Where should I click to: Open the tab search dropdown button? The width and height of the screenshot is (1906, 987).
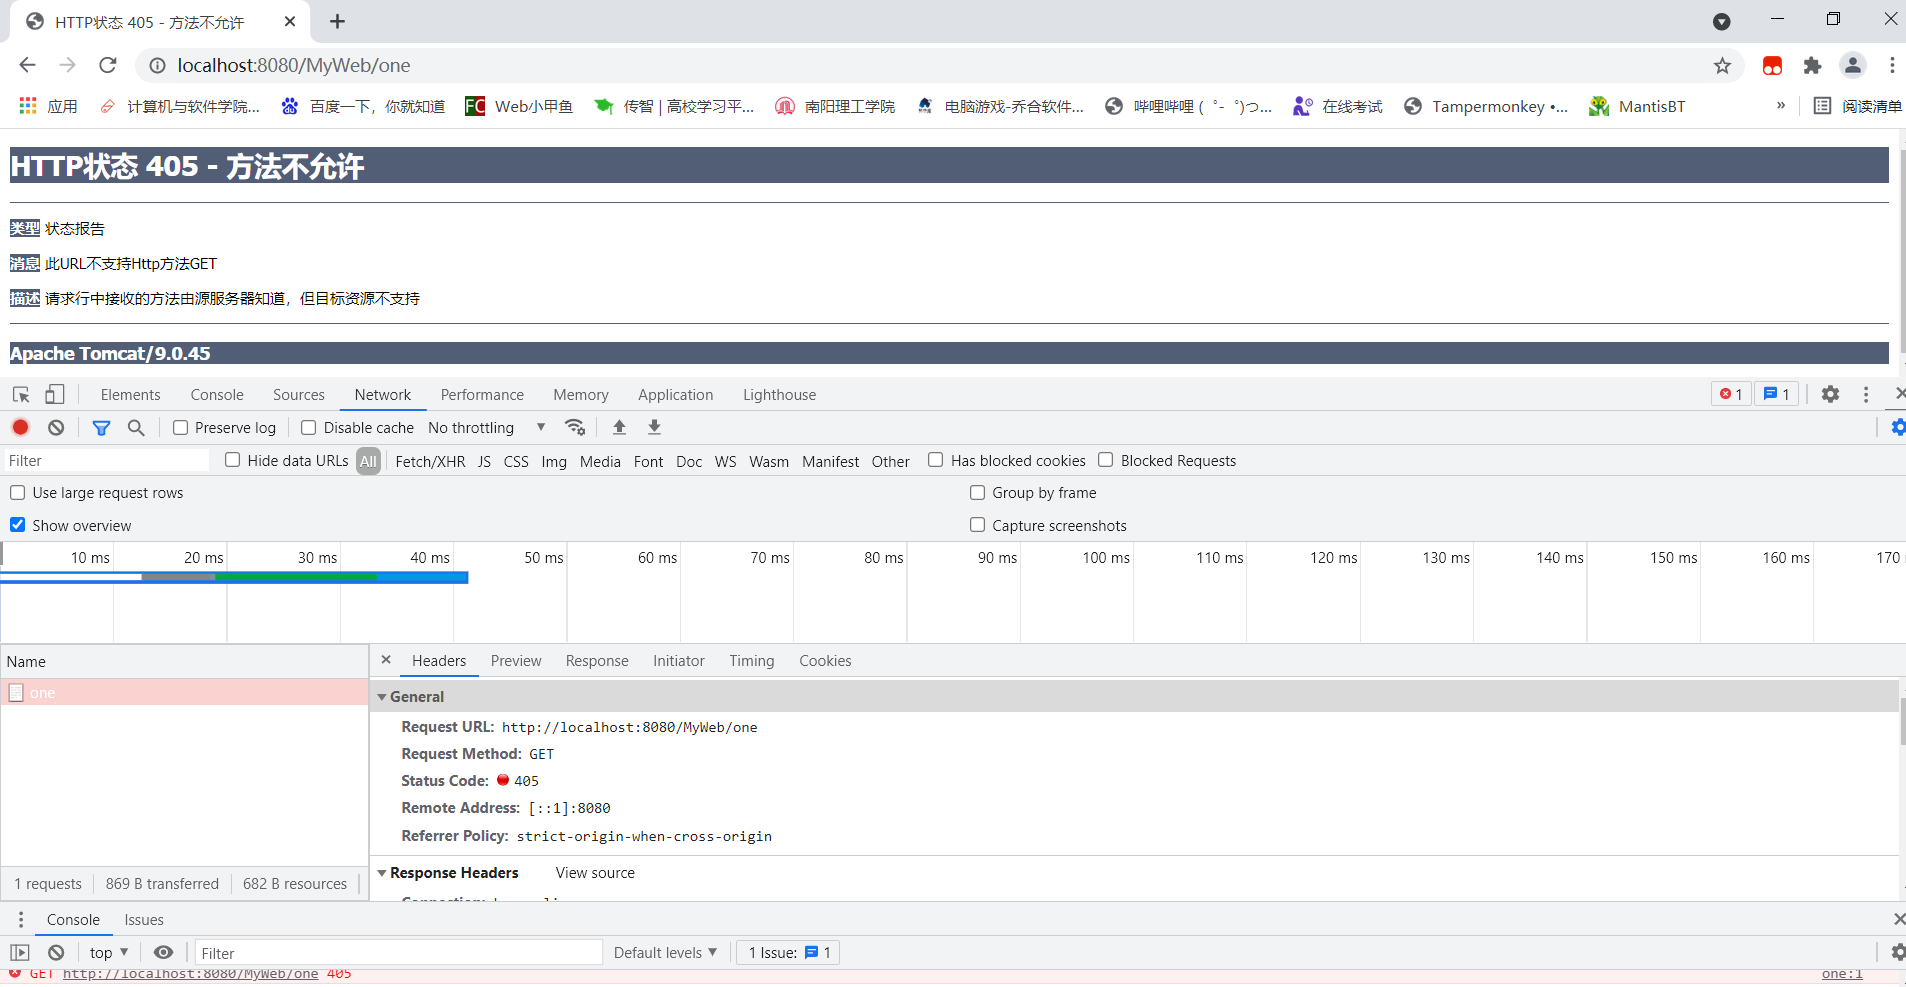[1722, 21]
